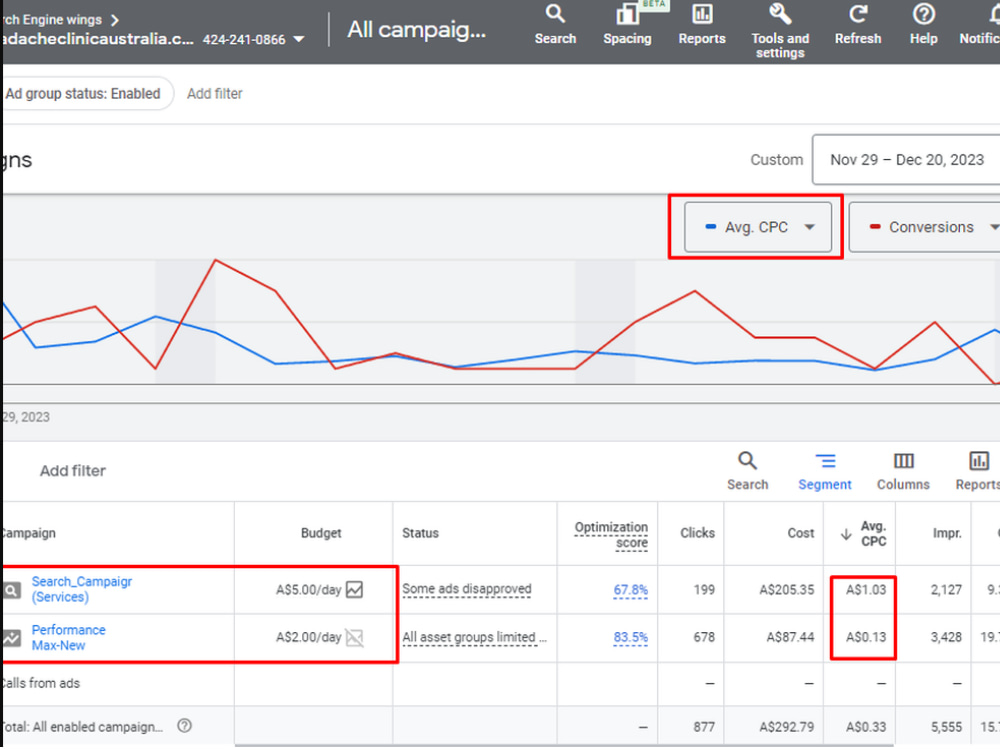The width and height of the screenshot is (1000, 750).
Task: Select the 199 clicks cell
Action: tap(704, 590)
